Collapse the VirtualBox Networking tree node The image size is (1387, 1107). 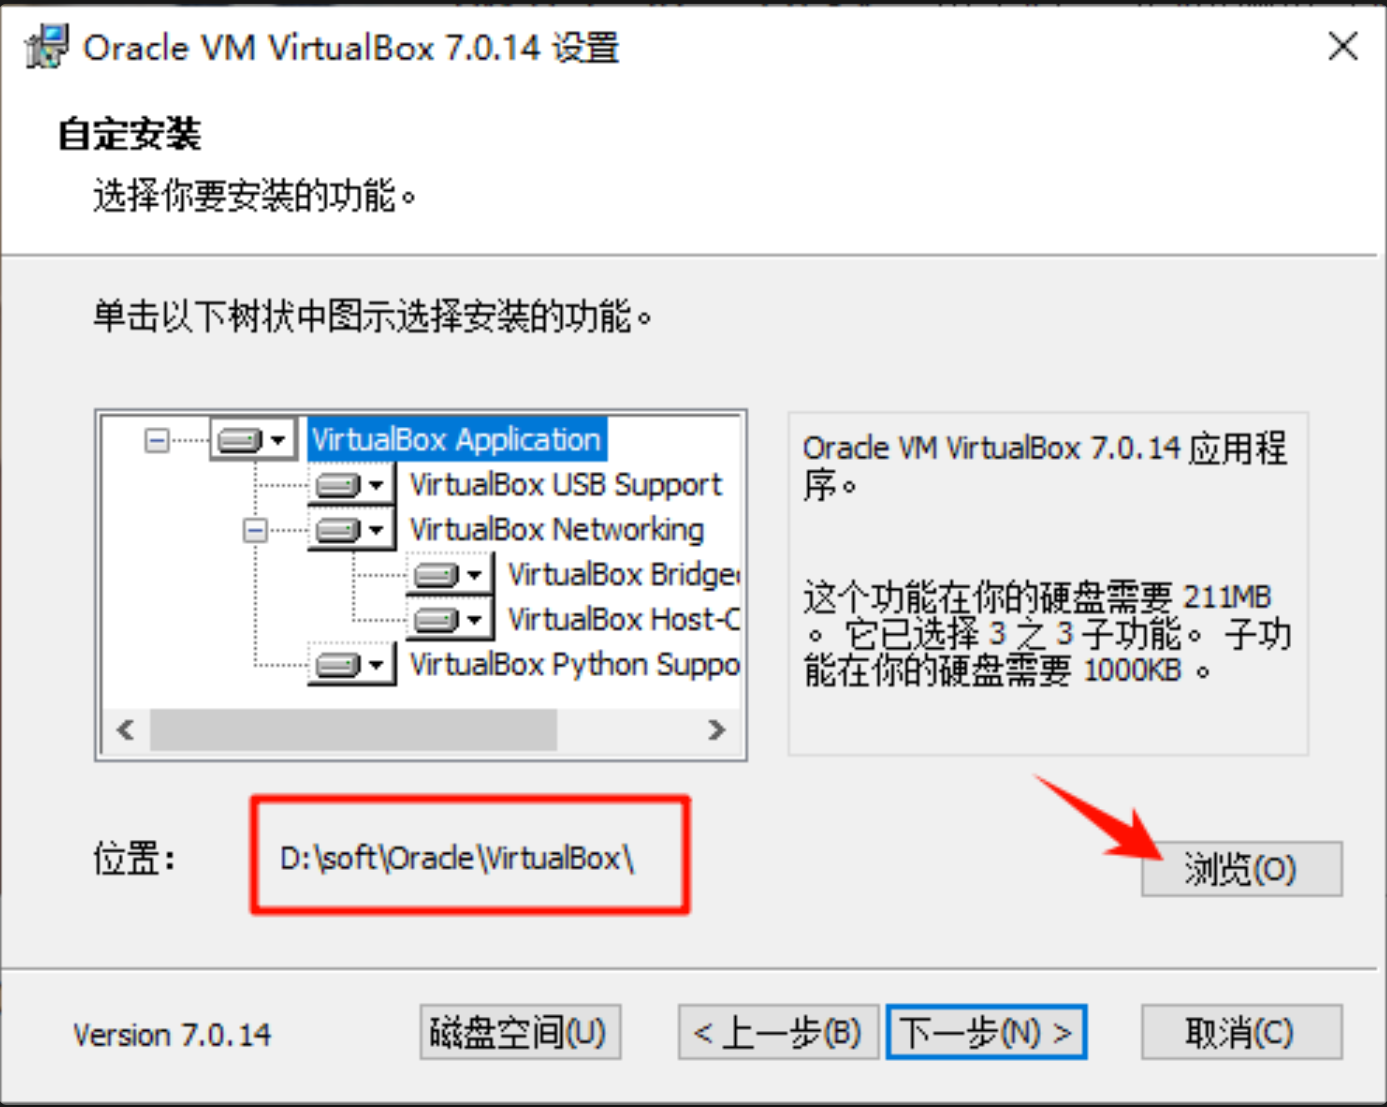tap(255, 530)
